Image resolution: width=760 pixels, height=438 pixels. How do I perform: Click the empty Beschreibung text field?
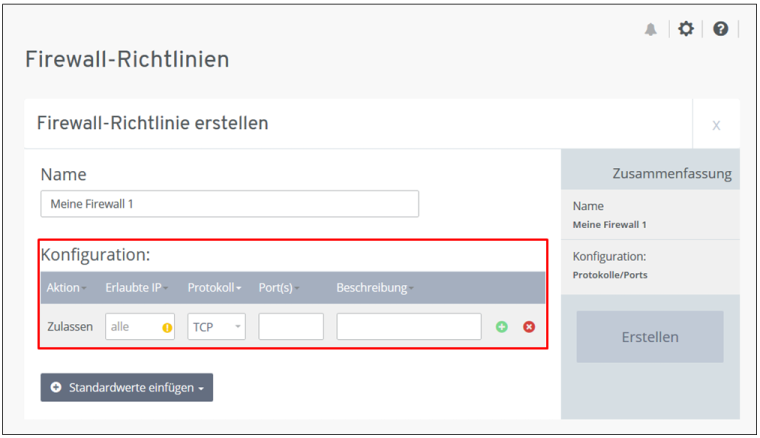[x=408, y=327]
